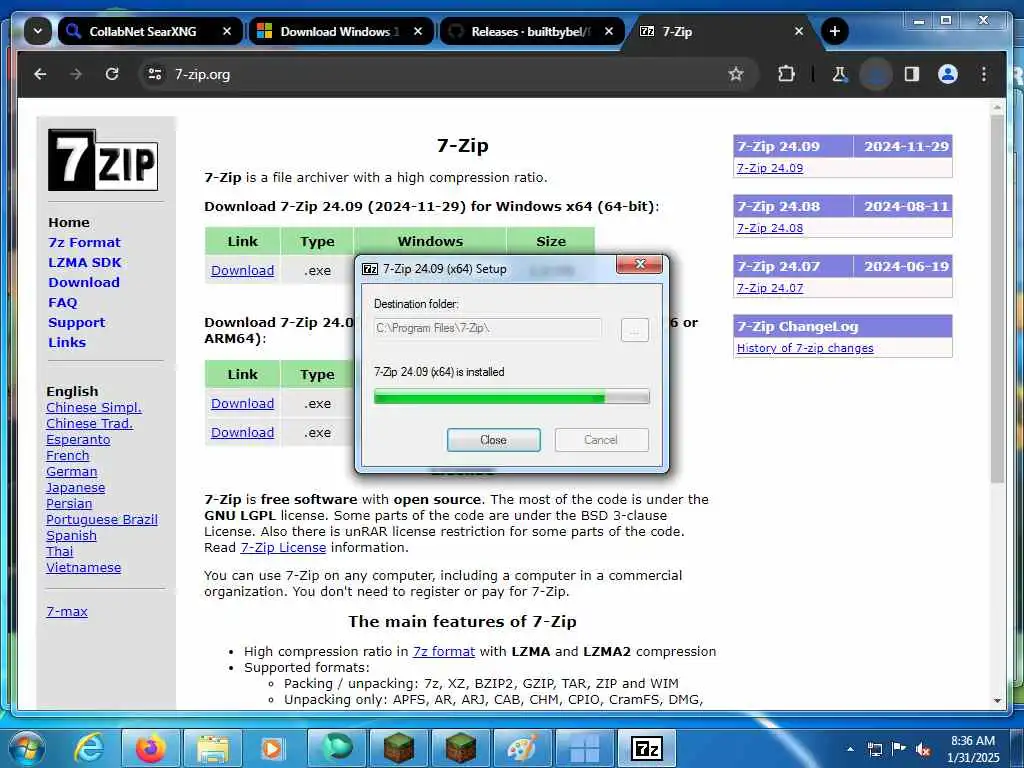Open History of 7-zip changes link
The width and height of the screenshot is (1024, 768).
[x=805, y=348]
